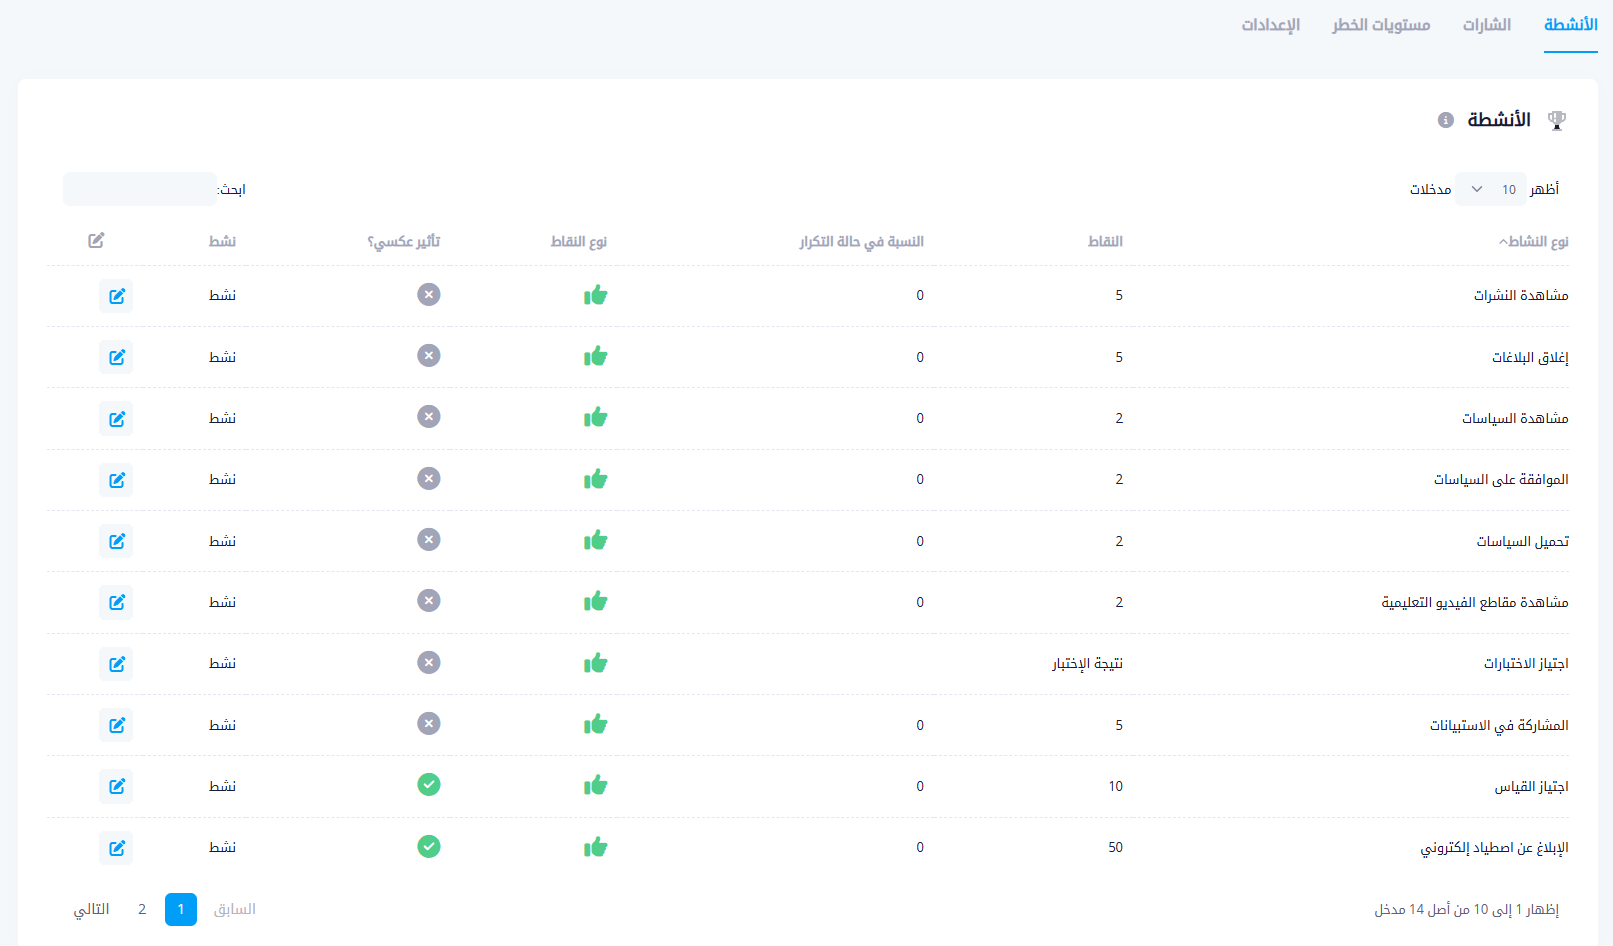The image size is (1613, 946).
Task: Sort table by النقاط column
Action: coord(1105,241)
